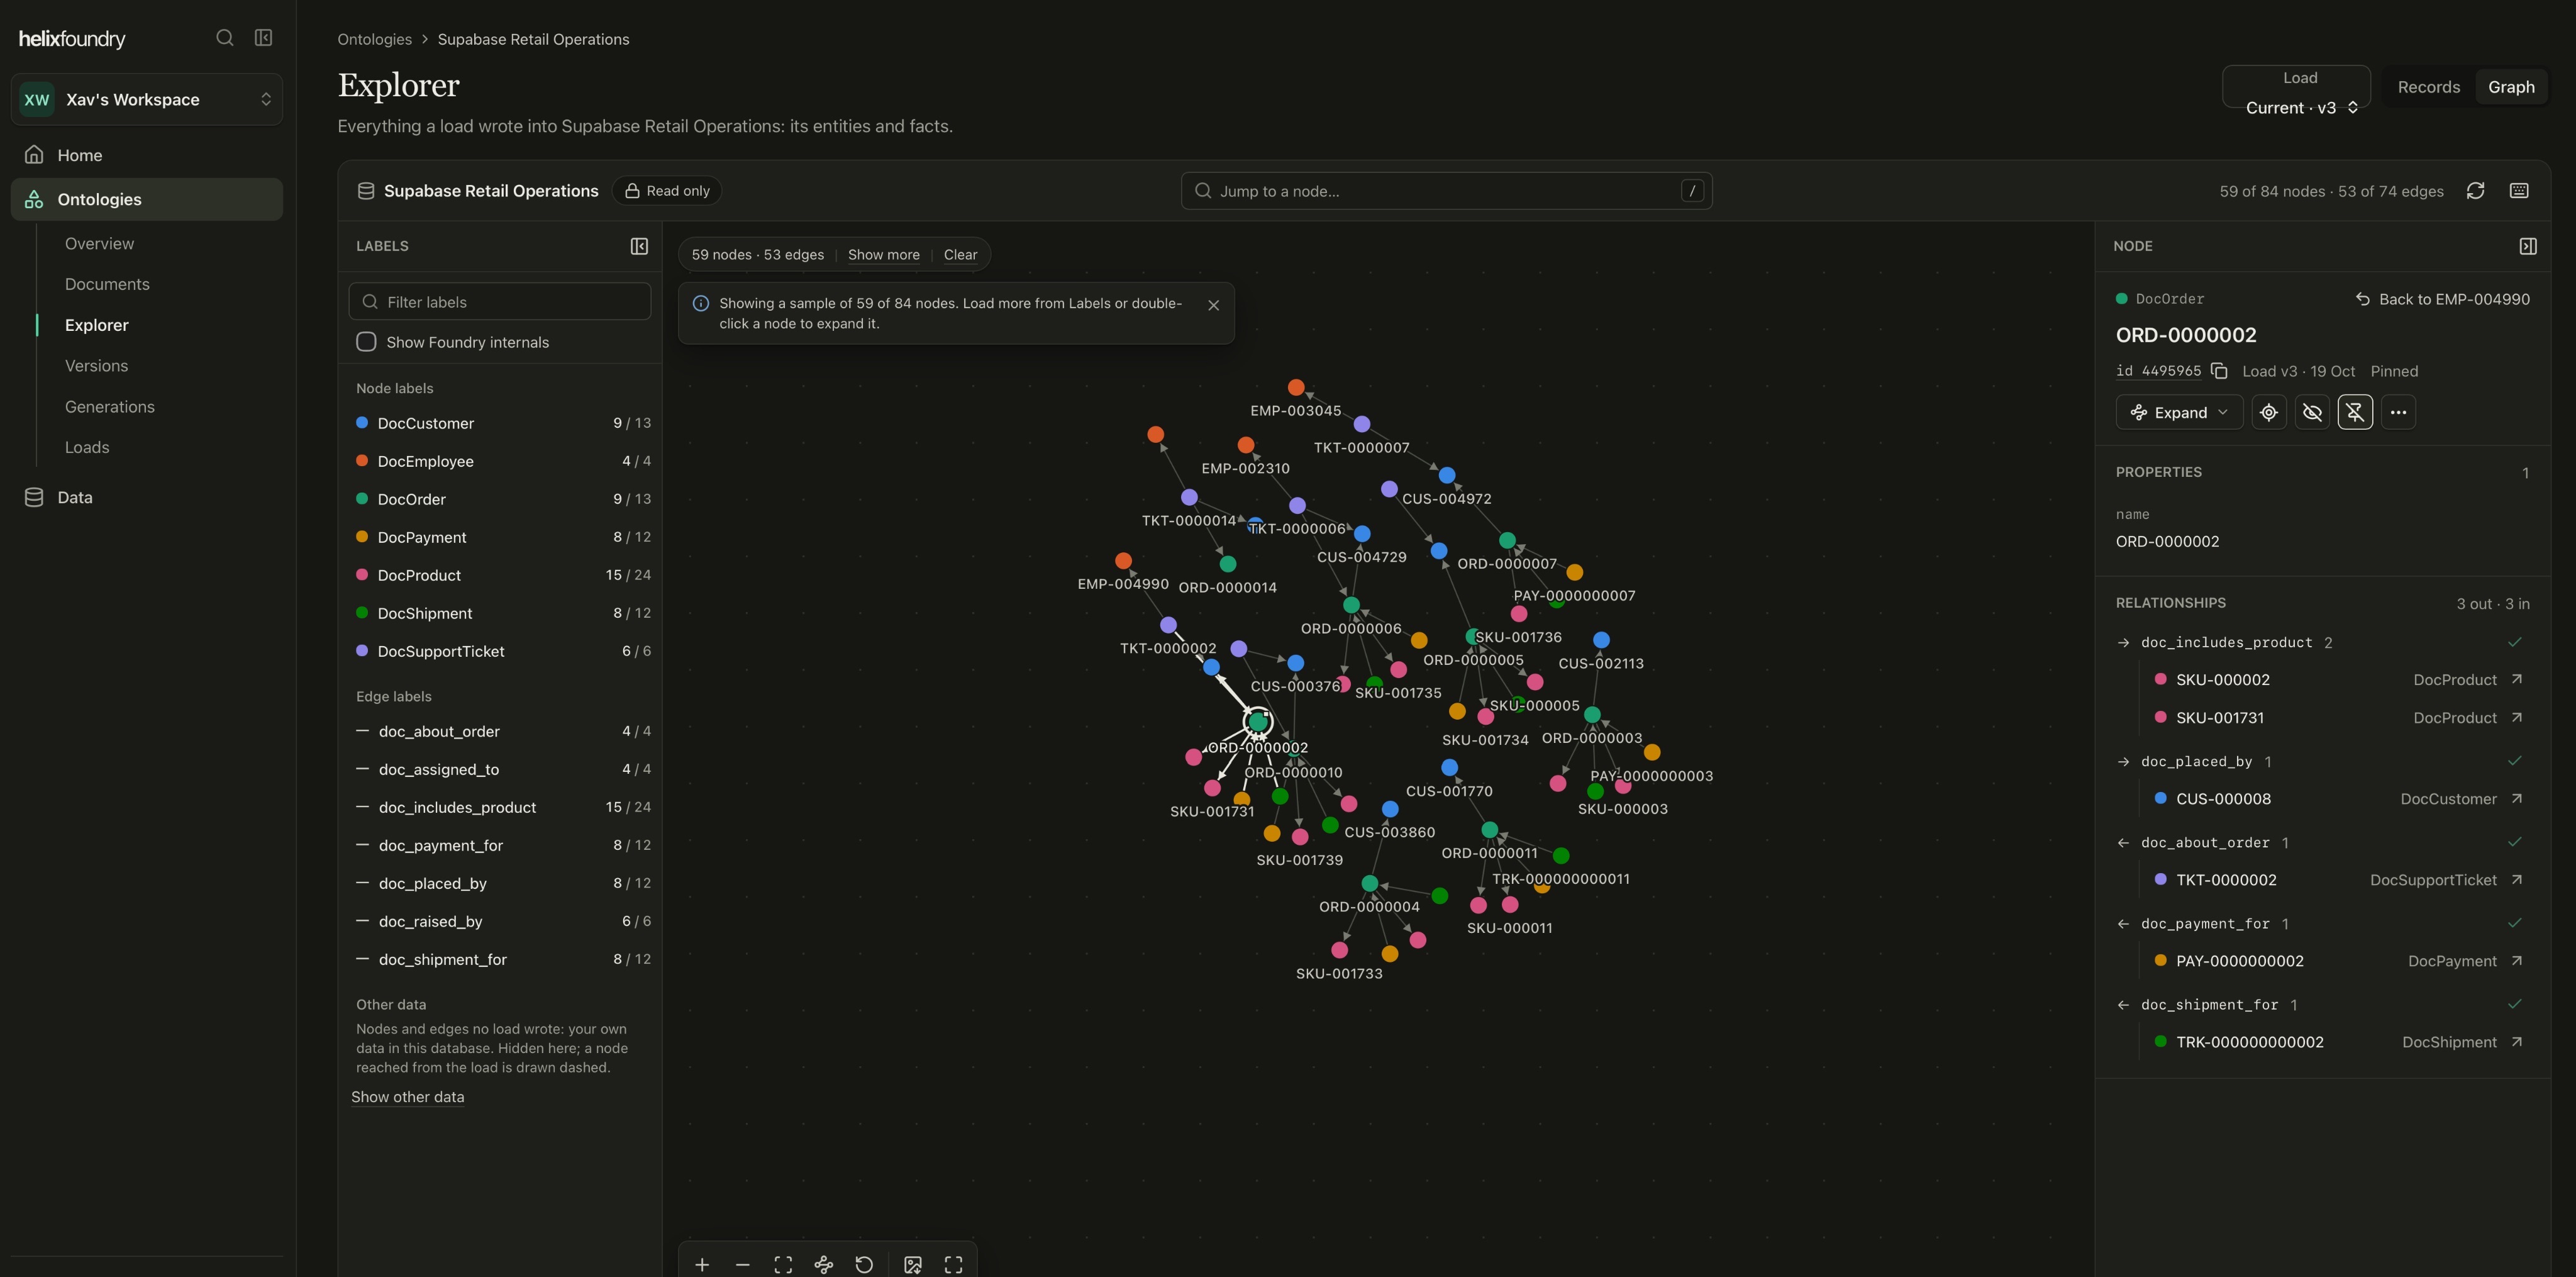Screen dimensions: 2576x1277
Task: Collapse the Node detail panel
Action: pyautogui.click(x=2528, y=246)
